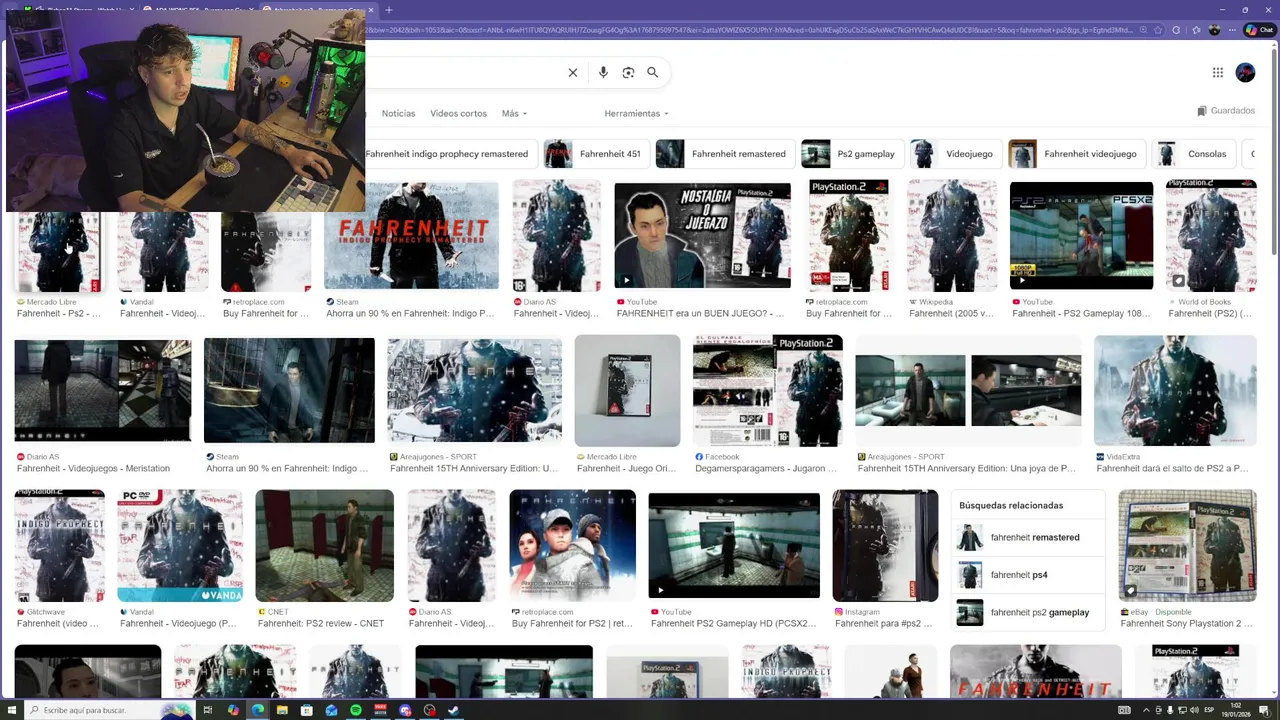Open a new browser tab
This screenshot has width=1280, height=720.
[x=389, y=10]
